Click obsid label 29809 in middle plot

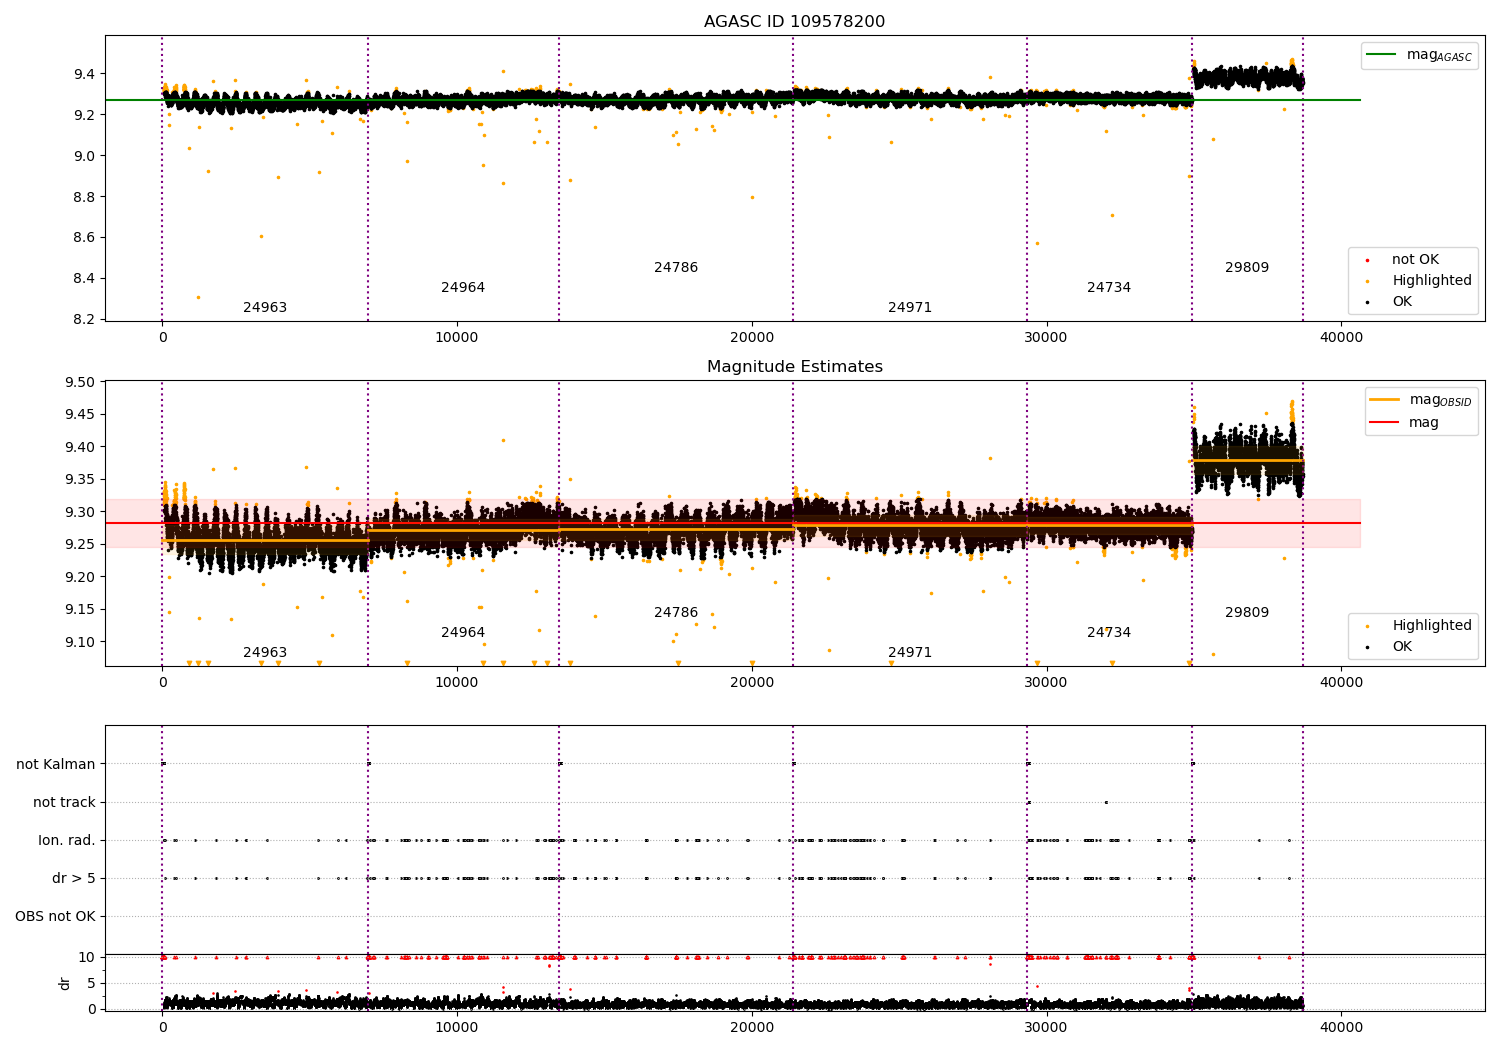click(1247, 613)
